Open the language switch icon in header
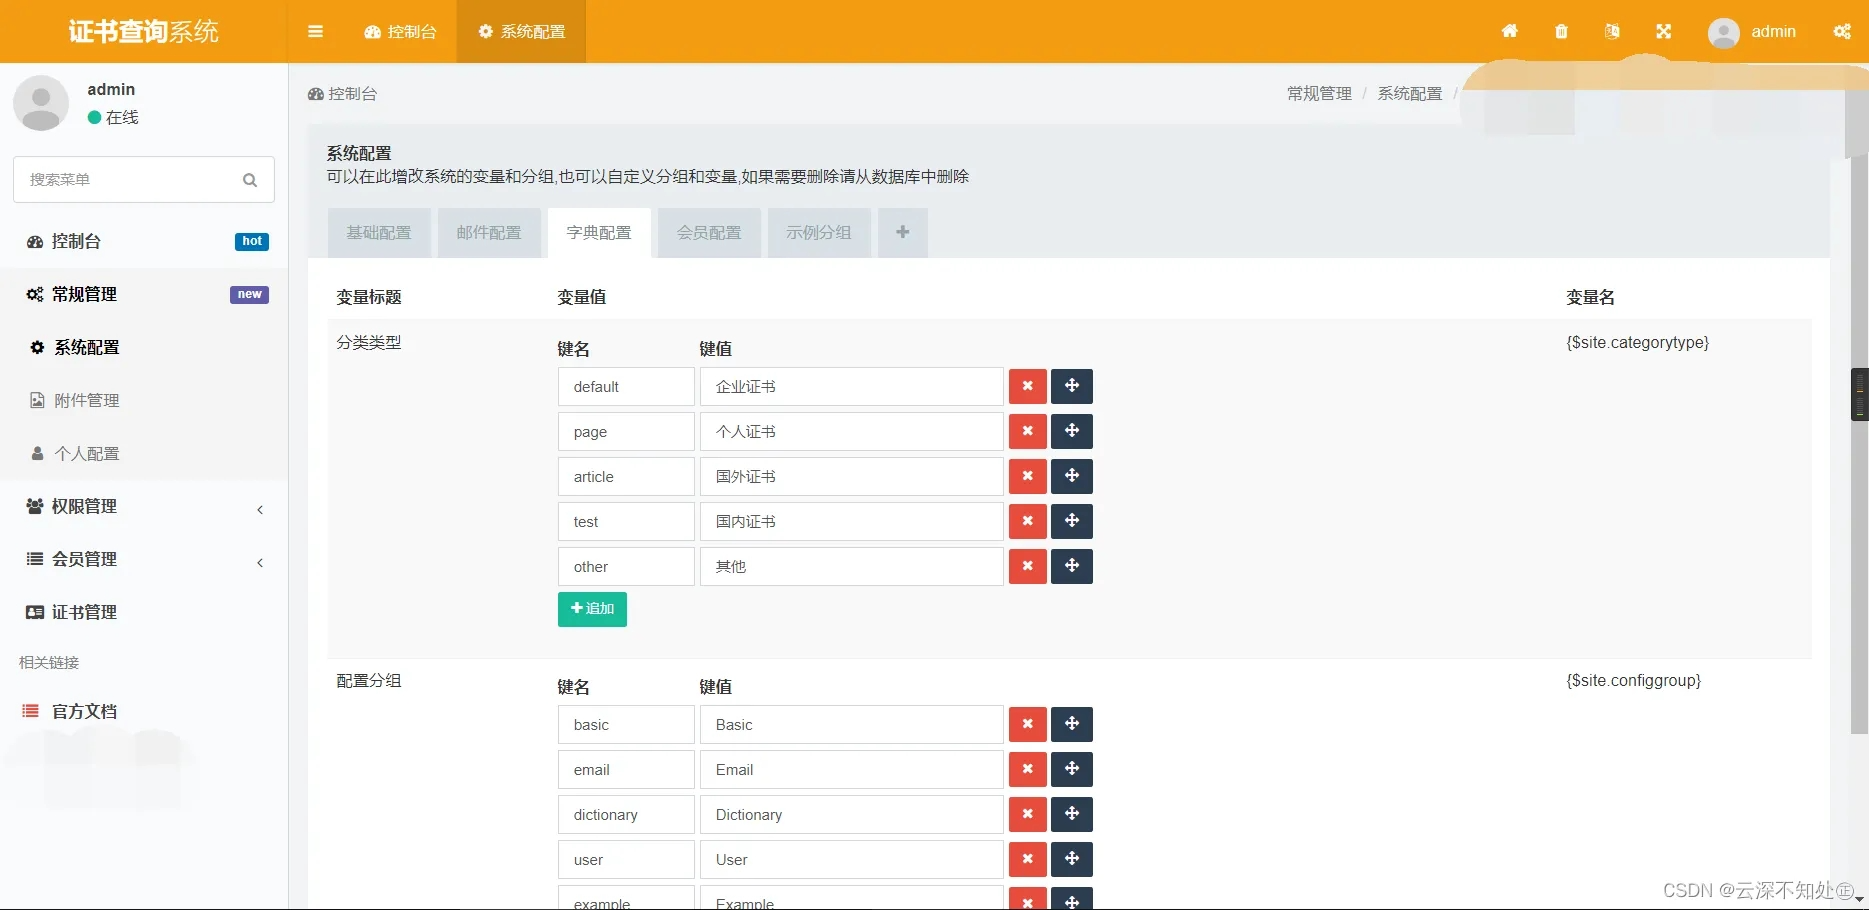The width and height of the screenshot is (1869, 910). point(1612,31)
